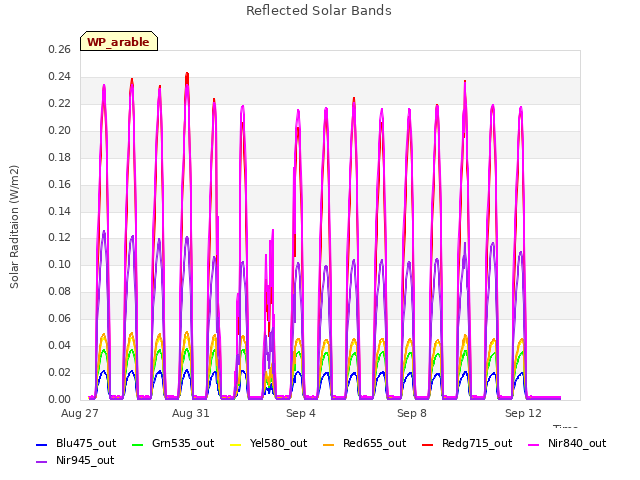
Task: Click the 0.26 y-axis tick label
Action: 60,49
